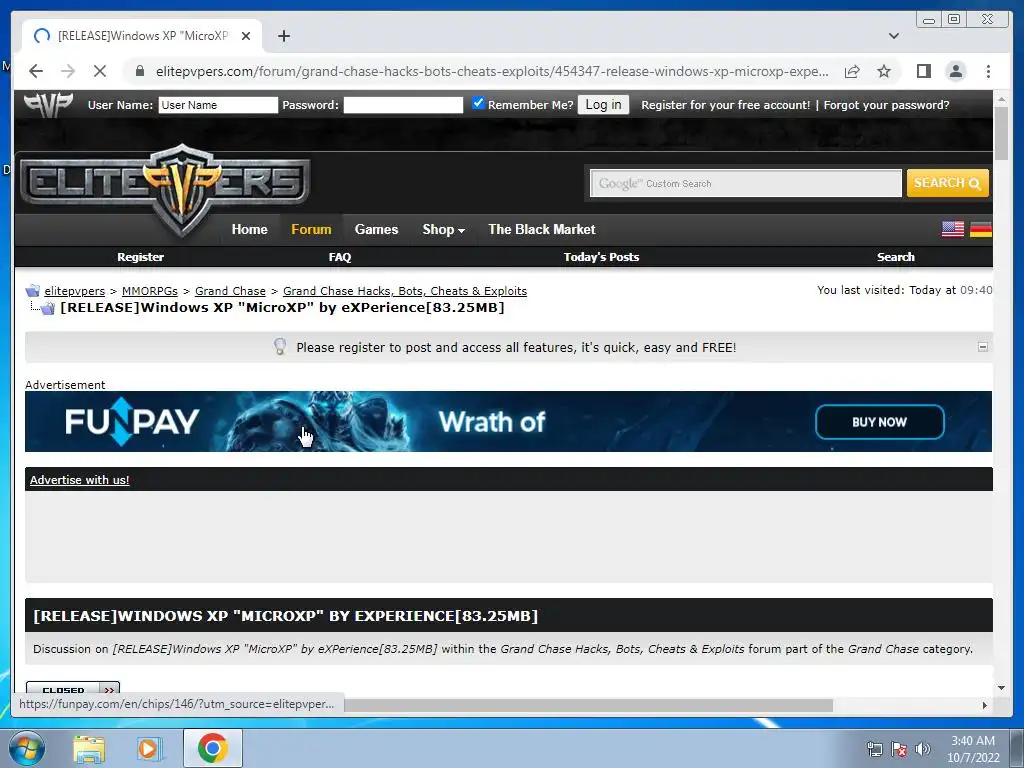1024x768 pixels.
Task: Open Grand Chase Hacks, Bots, Cheats & Exploits link
Action: [x=405, y=291]
